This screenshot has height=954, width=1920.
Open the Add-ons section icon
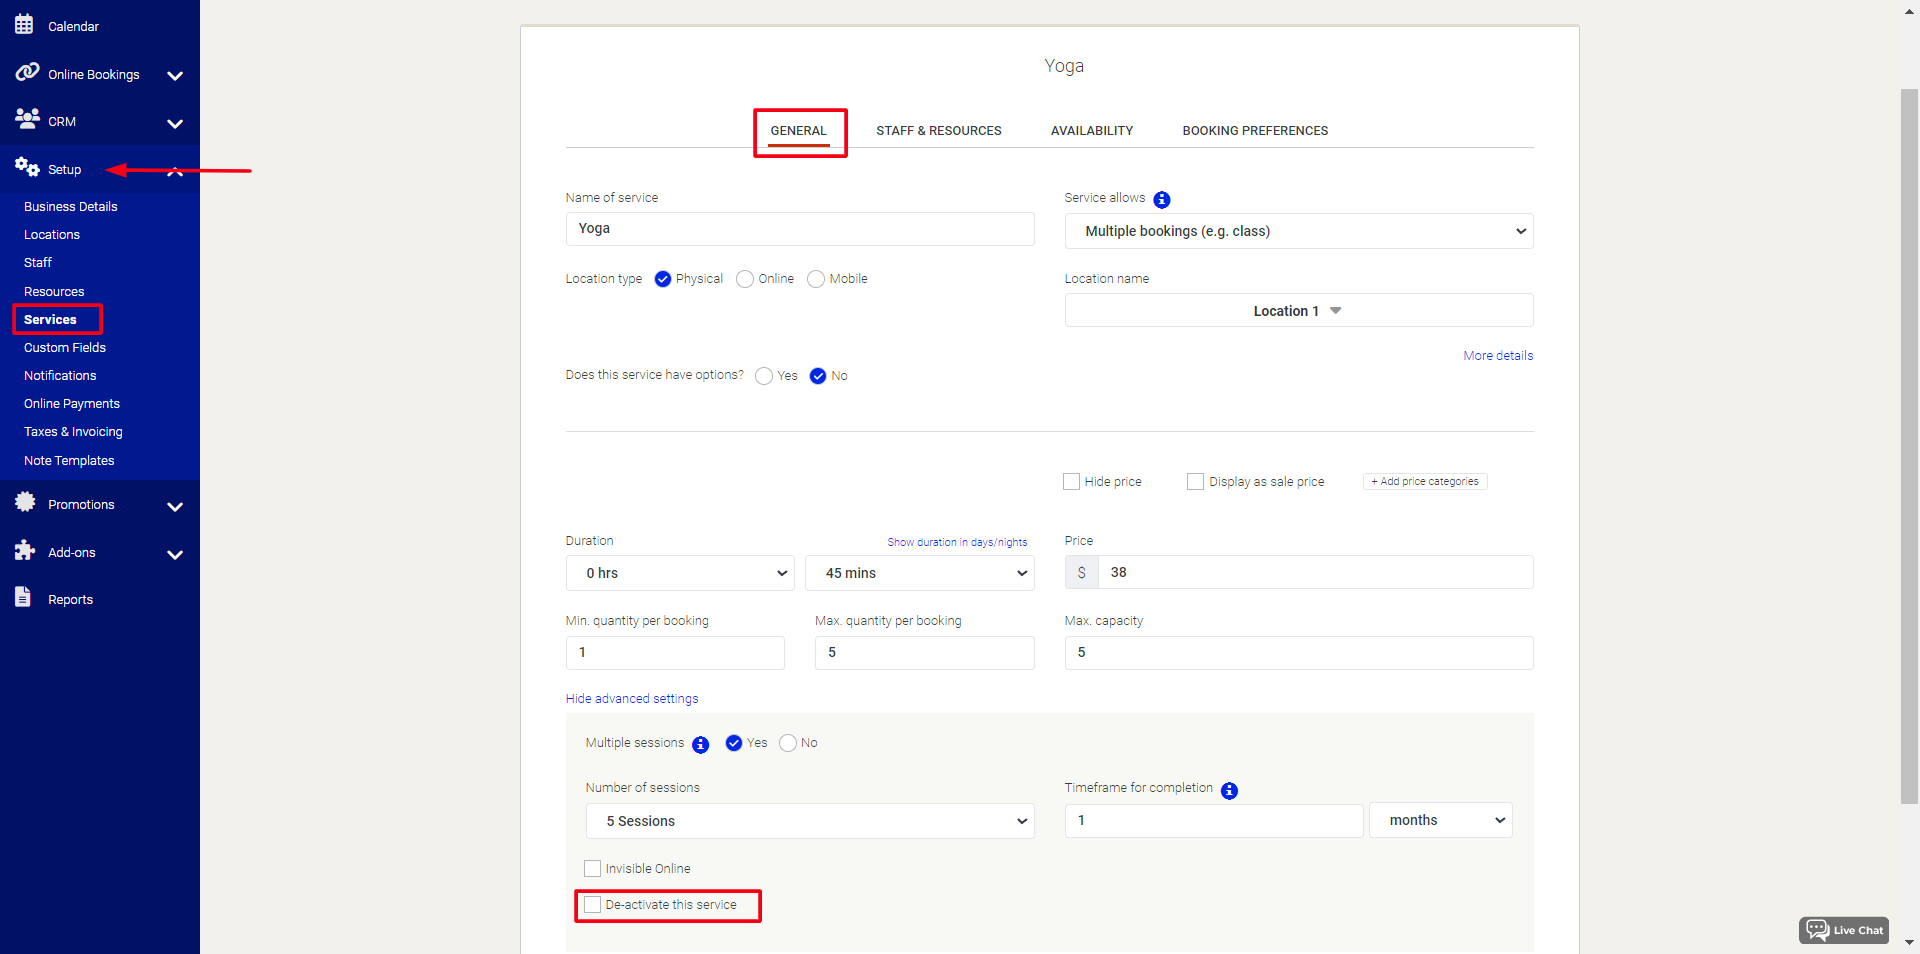coord(24,551)
